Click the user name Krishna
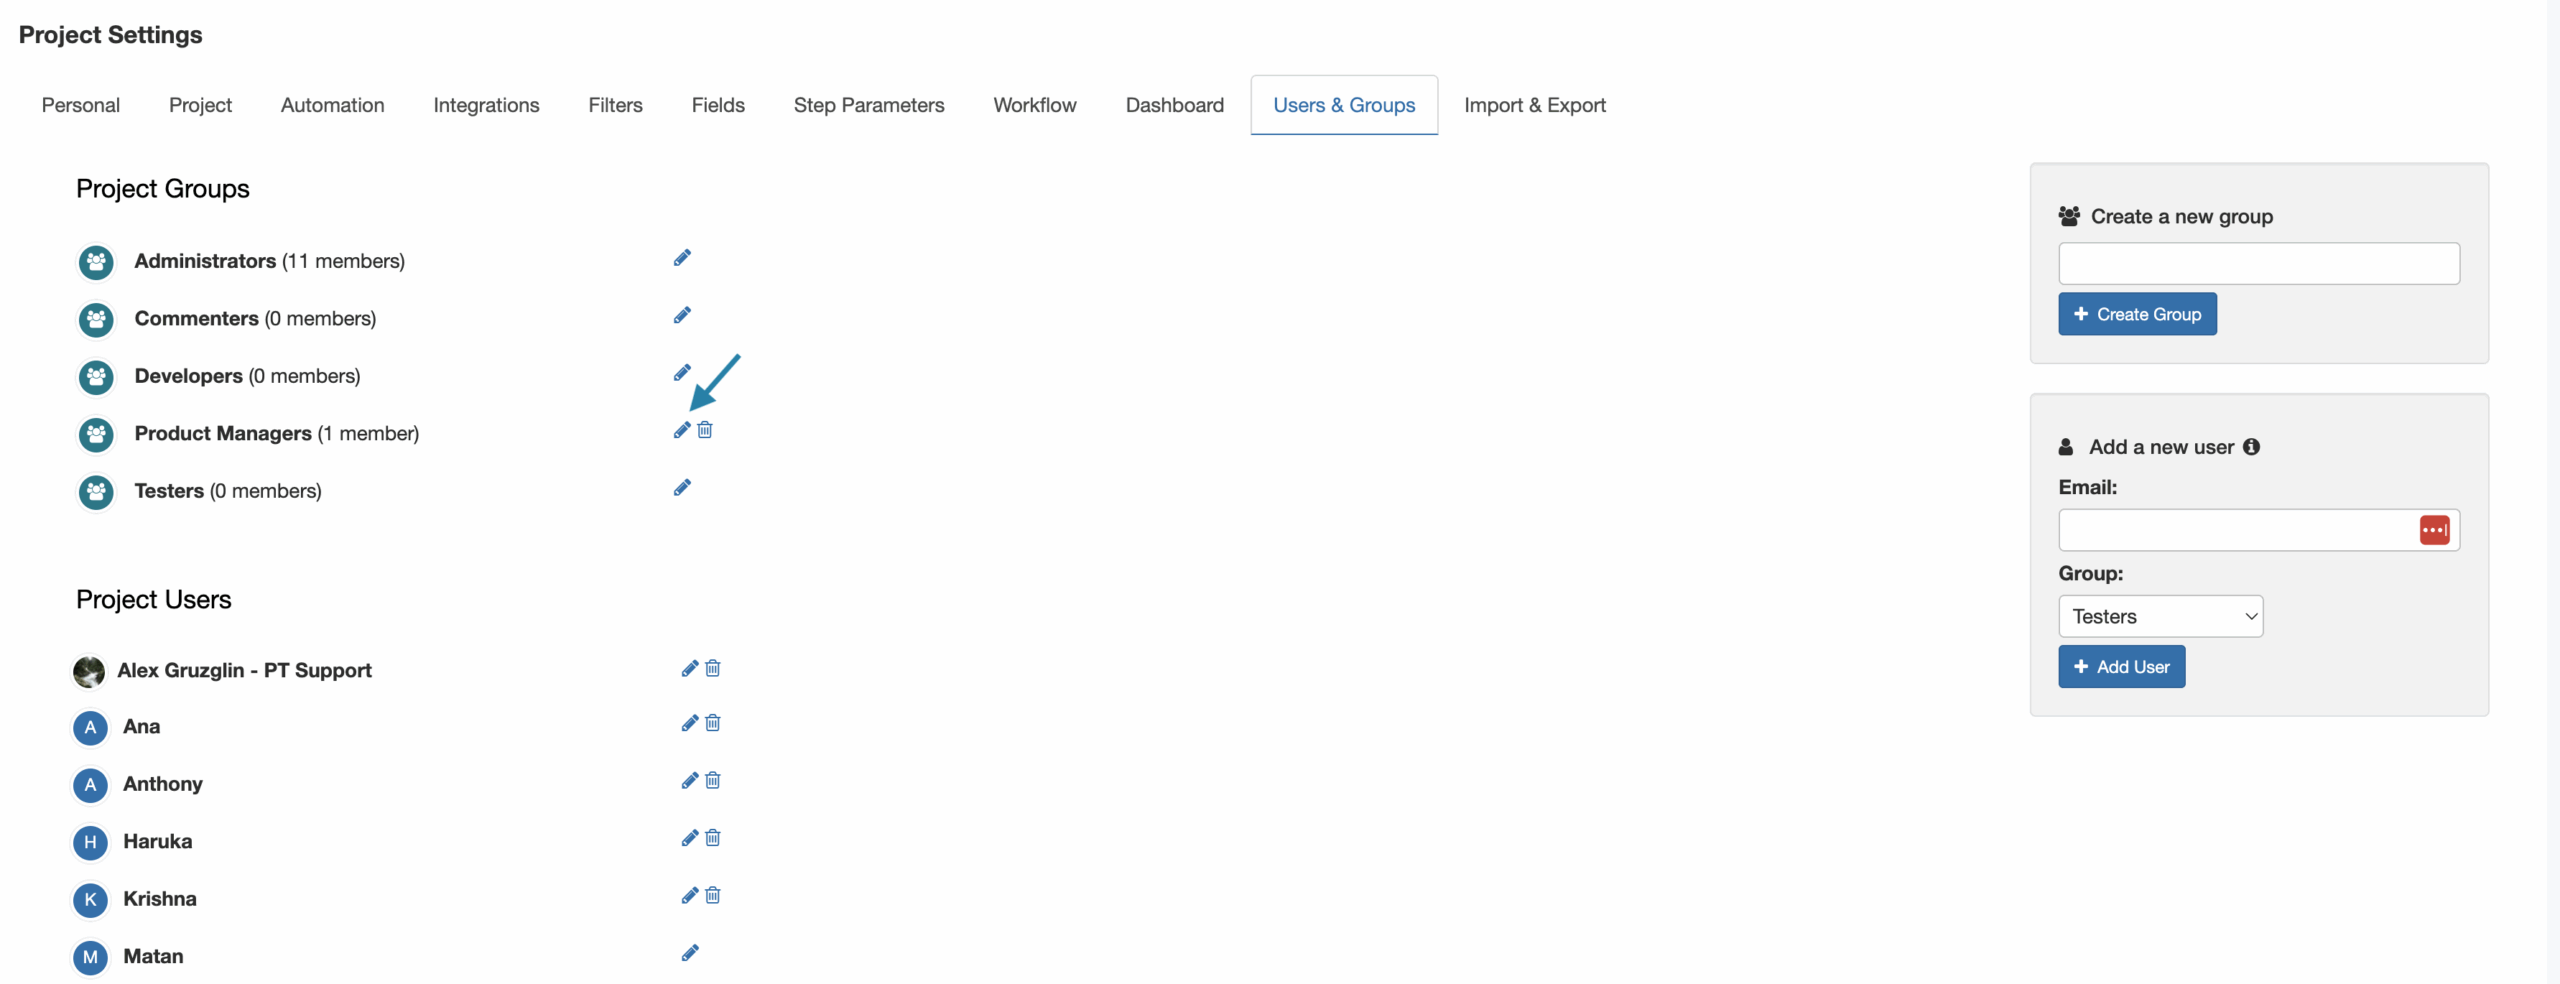Screen dimensions: 2560x984 coord(160,898)
